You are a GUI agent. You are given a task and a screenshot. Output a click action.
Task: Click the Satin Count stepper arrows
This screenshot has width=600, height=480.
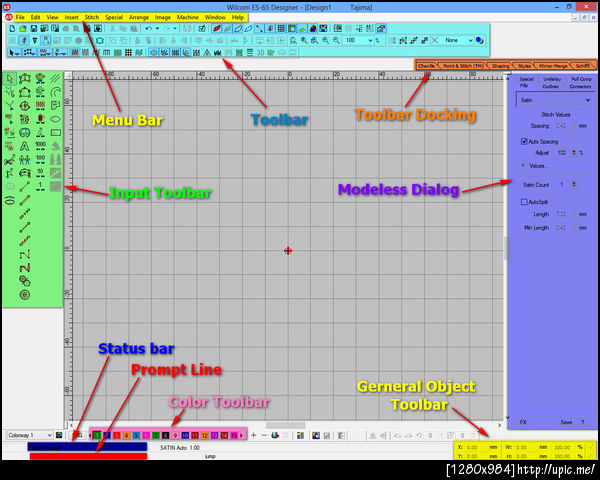click(x=574, y=184)
